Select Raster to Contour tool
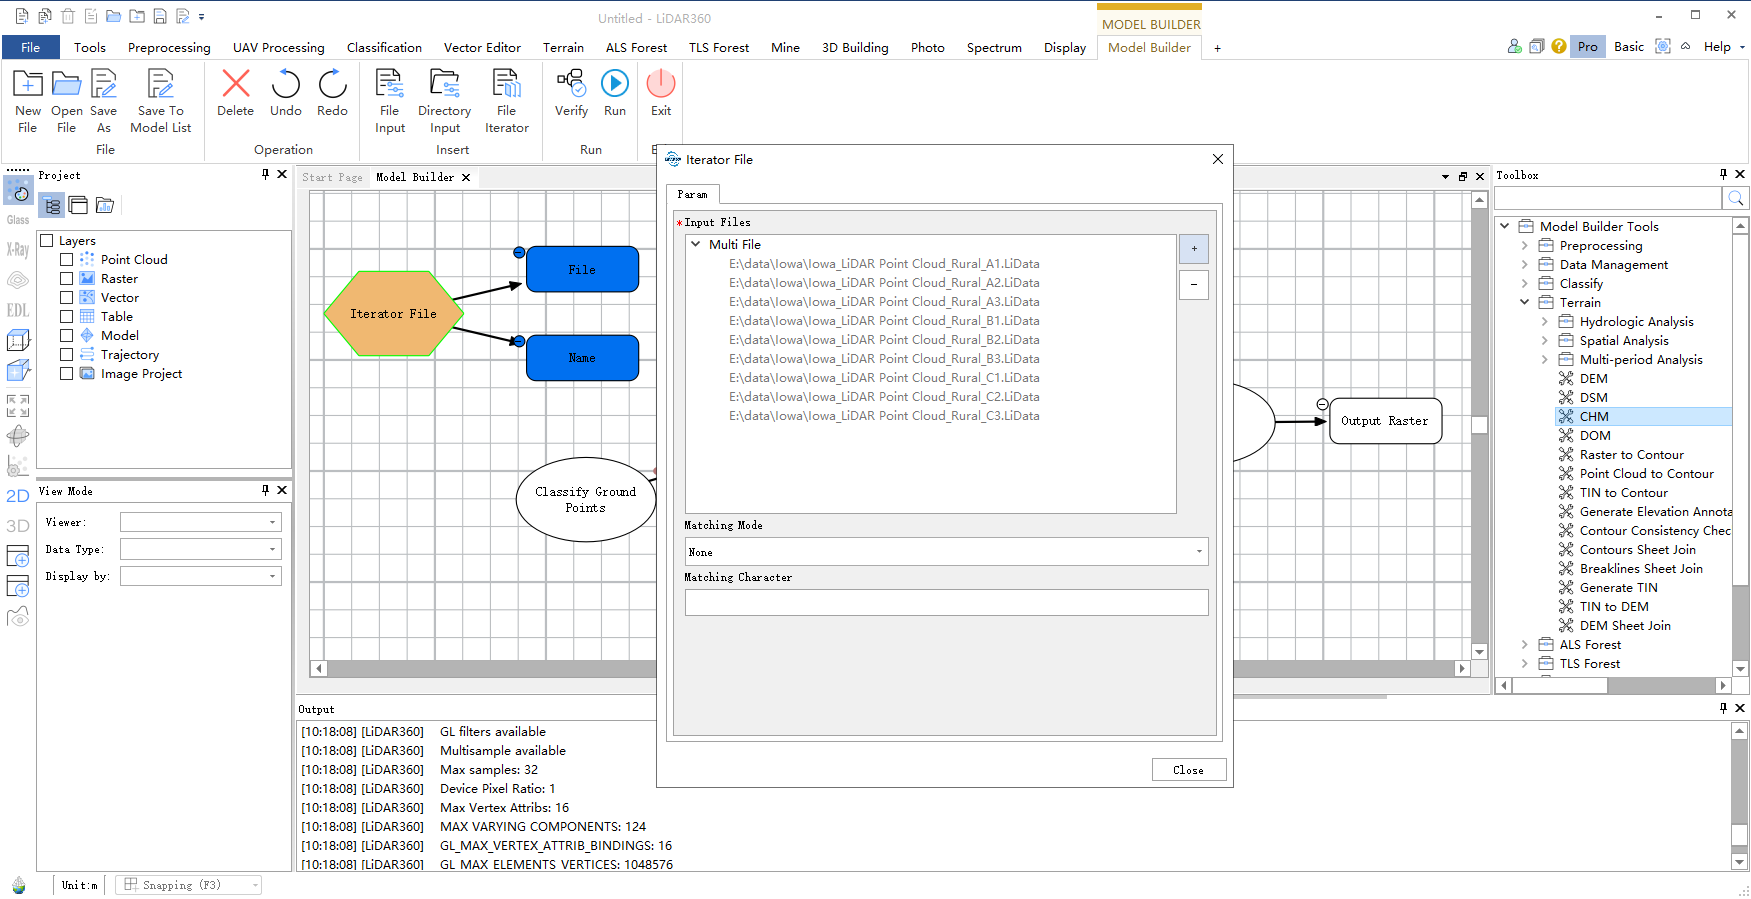The height and width of the screenshot is (899, 1751). [x=1631, y=455]
